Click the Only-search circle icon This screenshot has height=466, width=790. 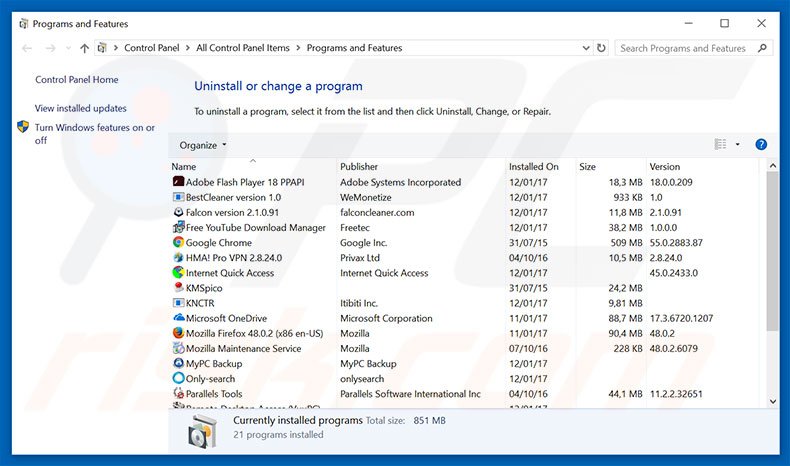pos(178,378)
